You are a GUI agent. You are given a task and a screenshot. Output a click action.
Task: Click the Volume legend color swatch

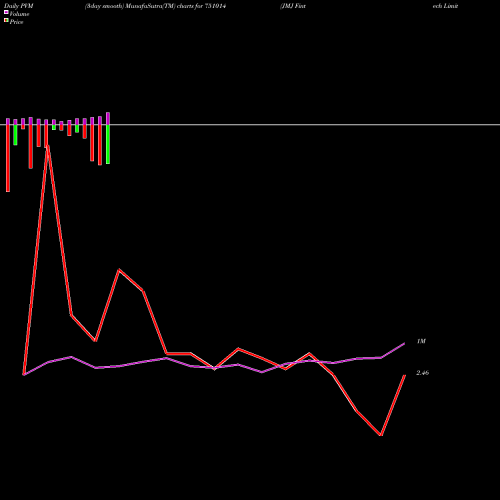(x=6, y=12)
